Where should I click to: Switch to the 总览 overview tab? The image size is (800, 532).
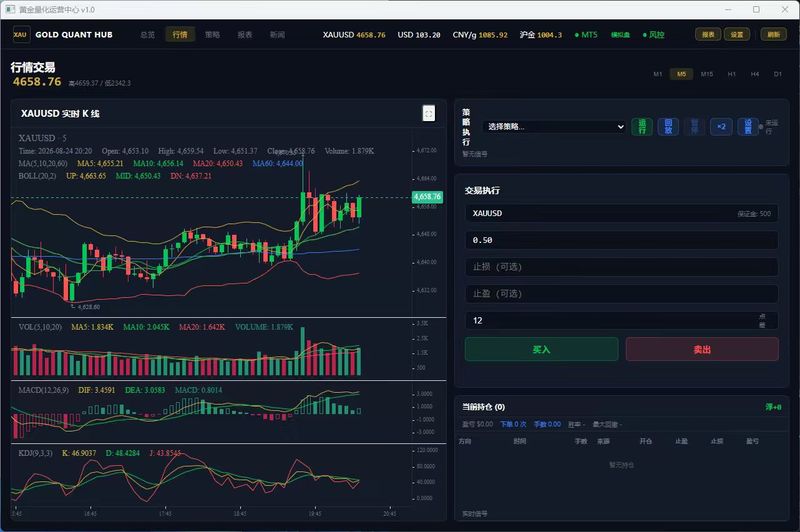click(147, 35)
